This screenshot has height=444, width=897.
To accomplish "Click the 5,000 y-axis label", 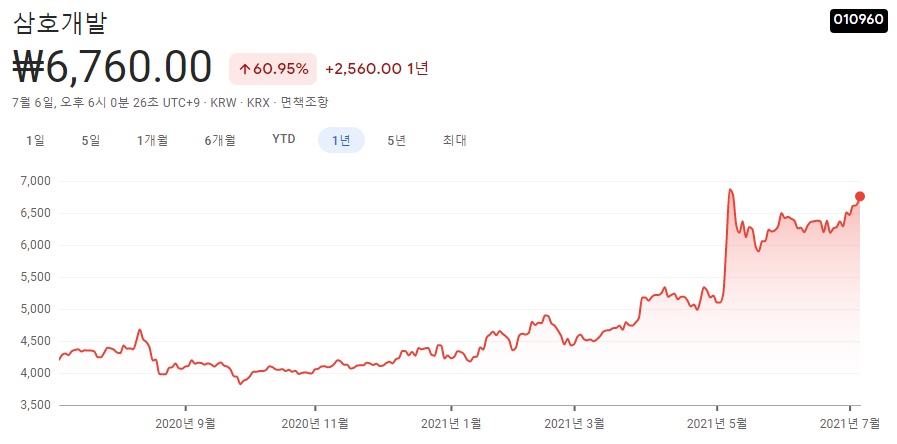I will (x=35, y=310).
